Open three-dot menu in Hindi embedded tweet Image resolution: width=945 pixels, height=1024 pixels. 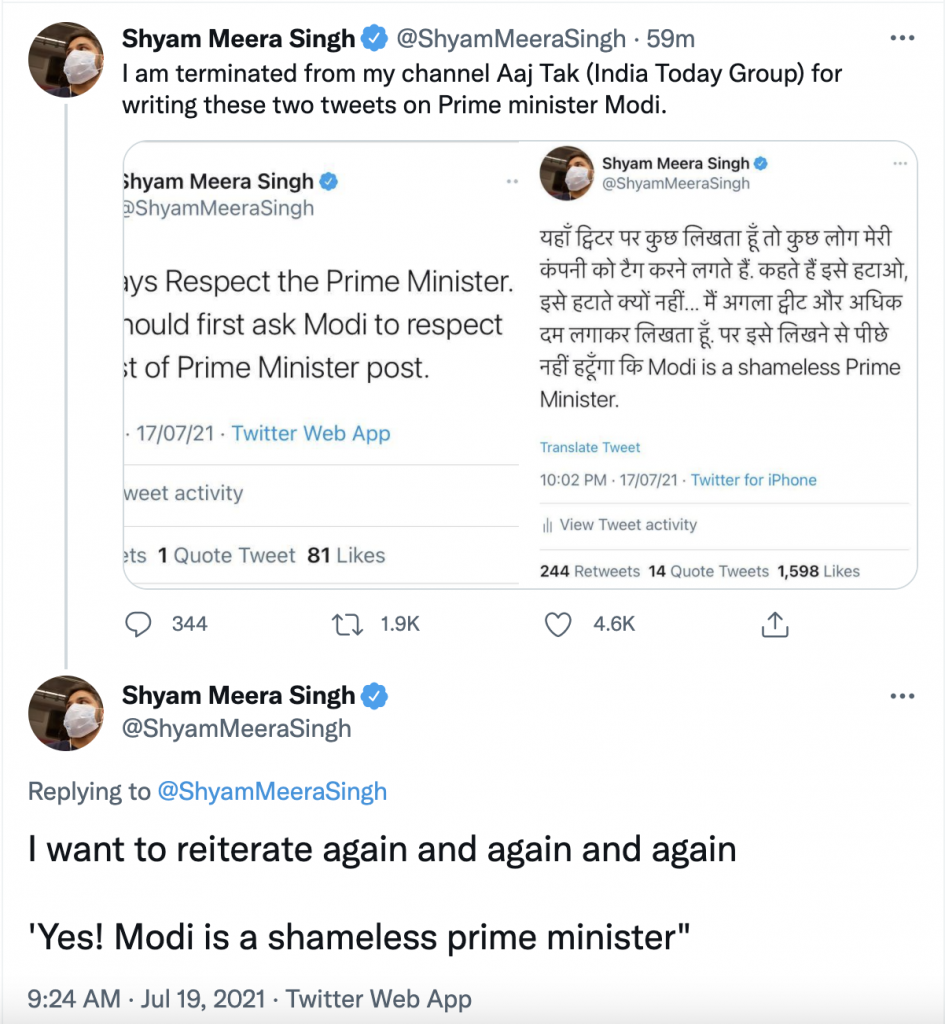(899, 163)
